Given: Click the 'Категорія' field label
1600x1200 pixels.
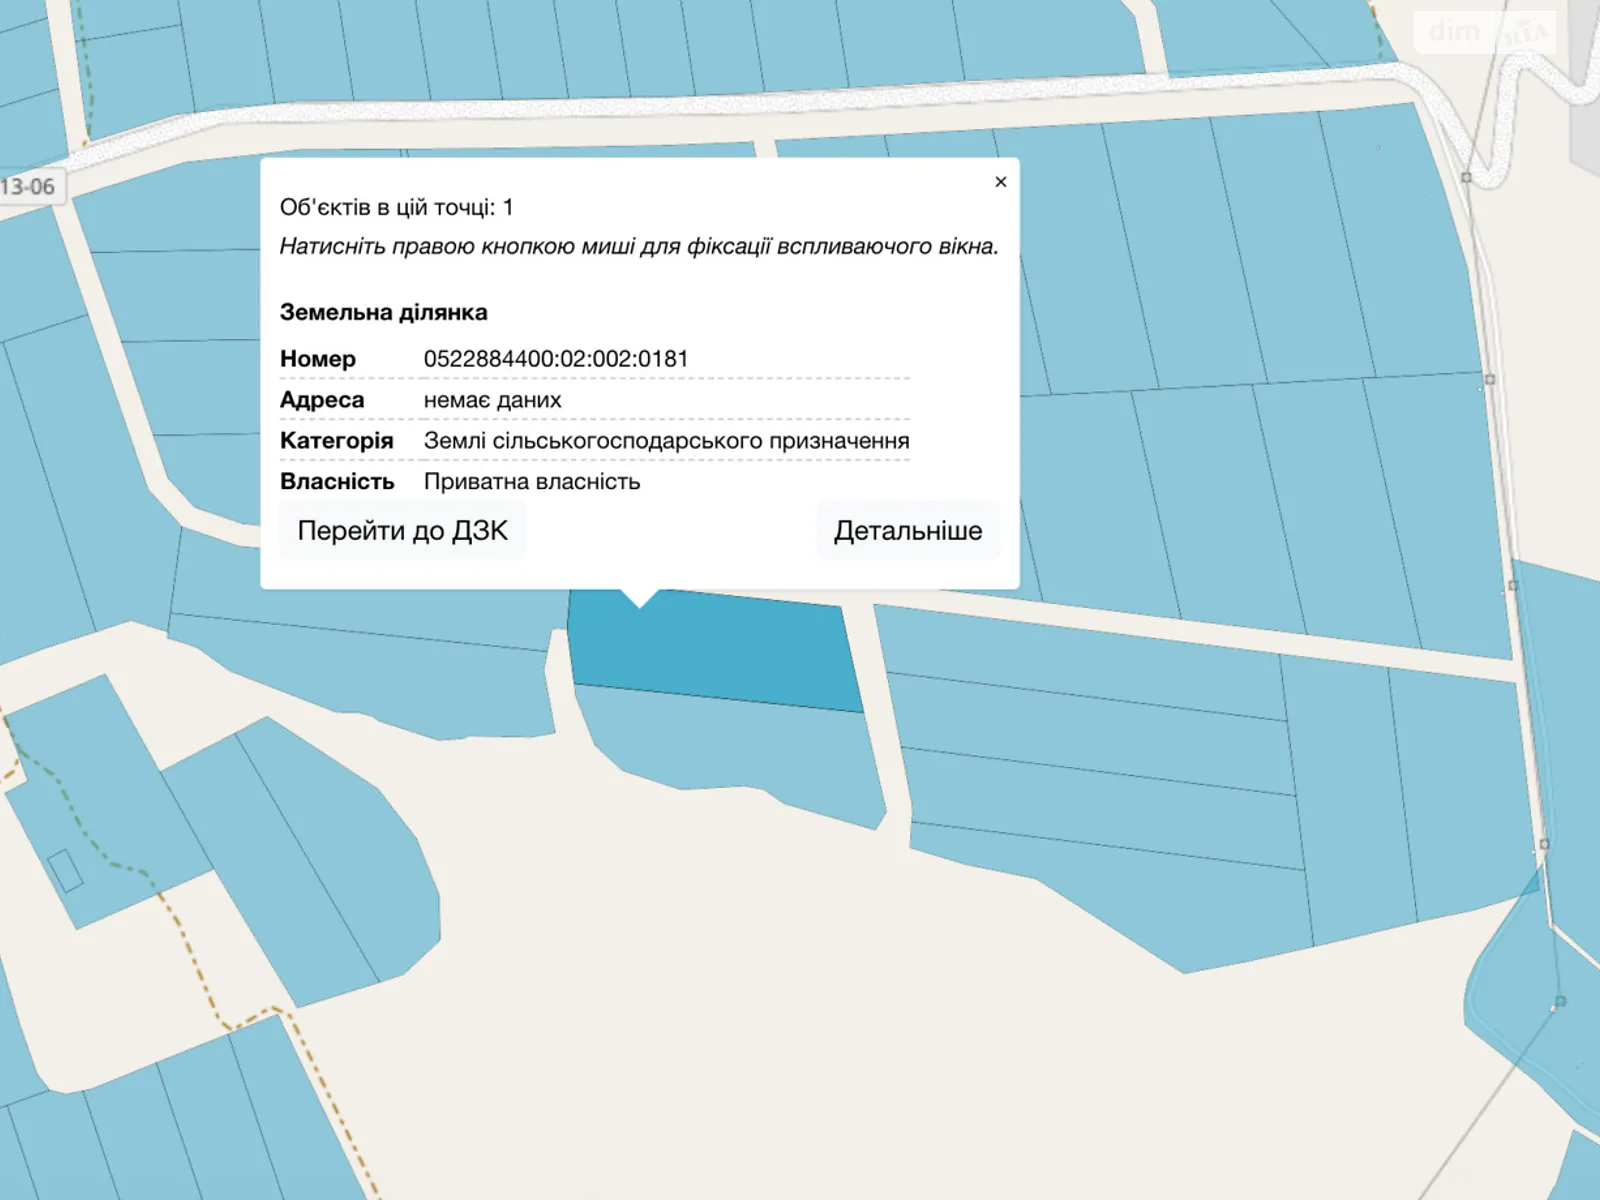Looking at the screenshot, I should coord(336,441).
